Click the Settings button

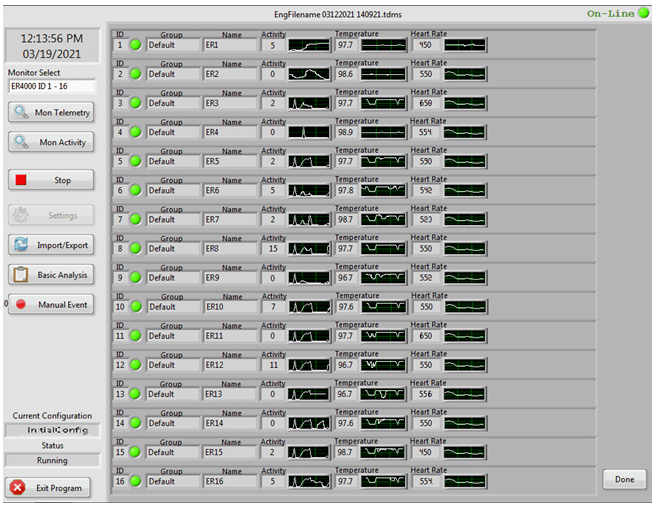click(51, 215)
